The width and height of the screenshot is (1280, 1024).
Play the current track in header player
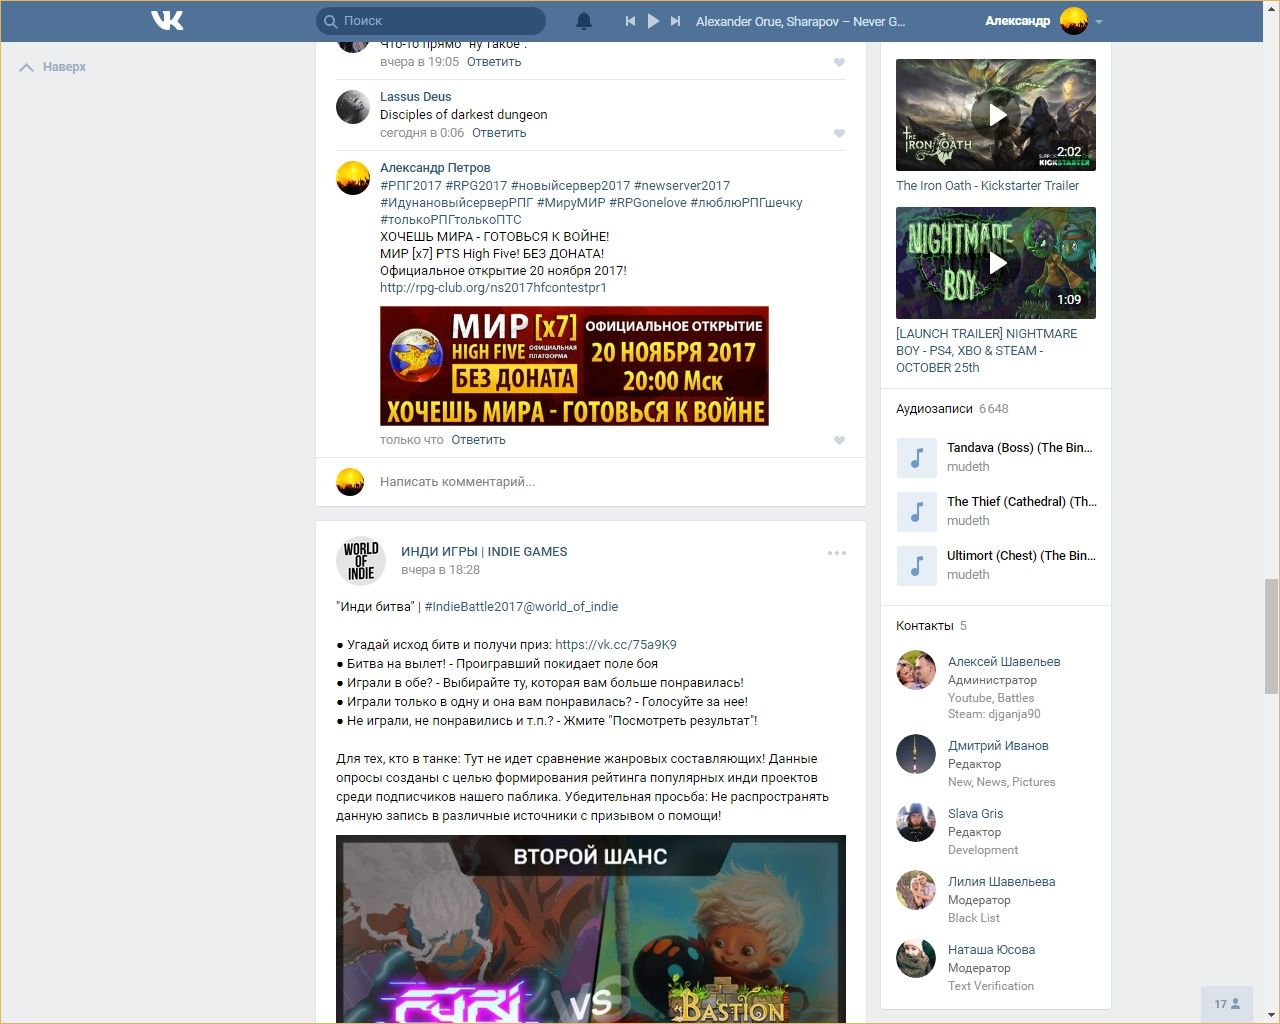[653, 21]
